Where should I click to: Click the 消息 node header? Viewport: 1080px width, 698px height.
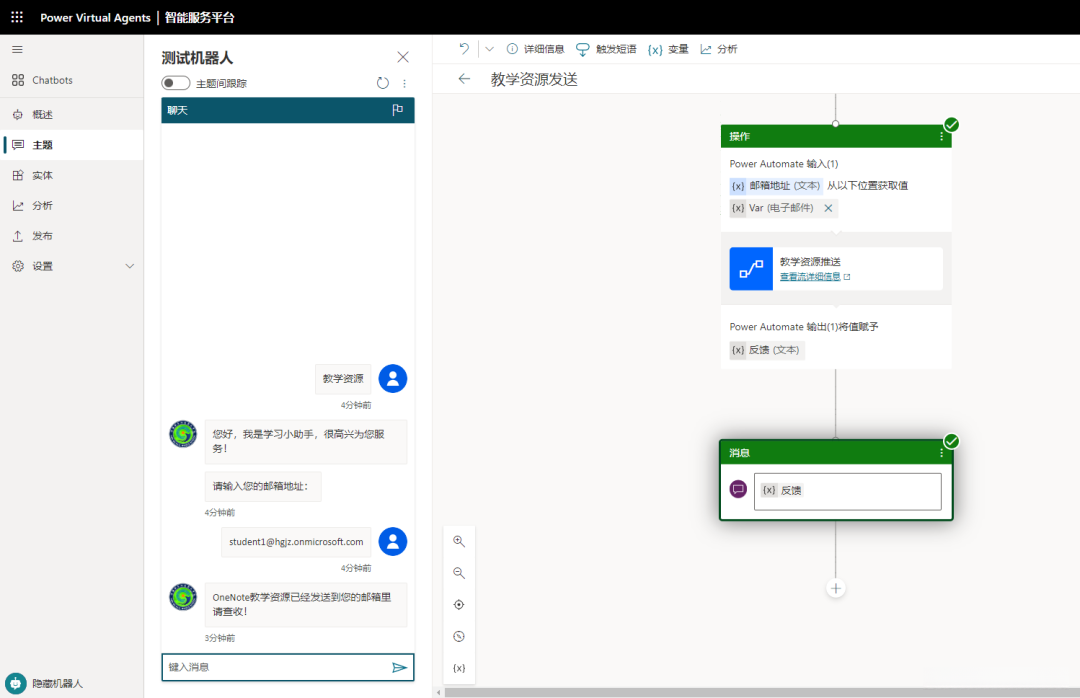tap(835, 453)
